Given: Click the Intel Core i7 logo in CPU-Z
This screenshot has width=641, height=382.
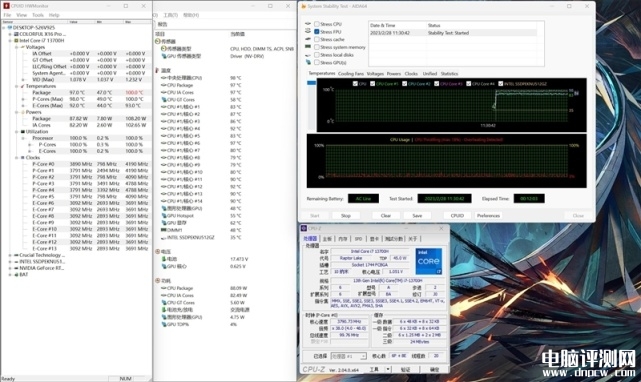Looking at the screenshot, I should pos(428,261).
